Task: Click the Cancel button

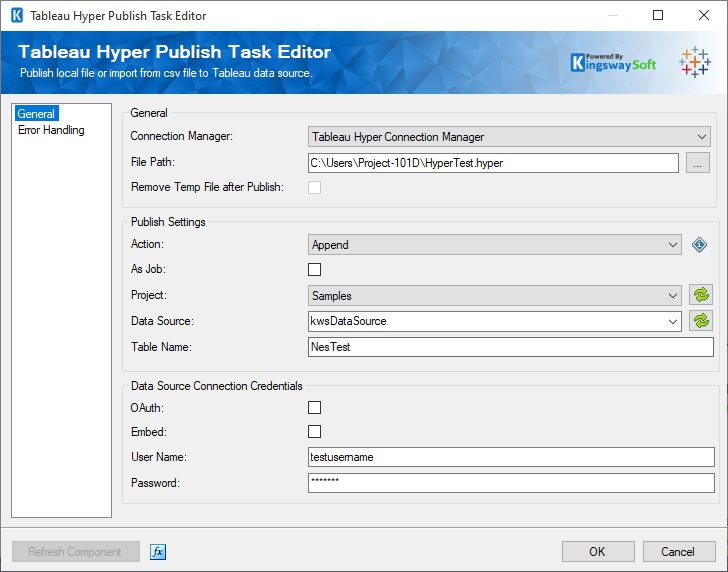Action: pyautogui.click(x=678, y=552)
